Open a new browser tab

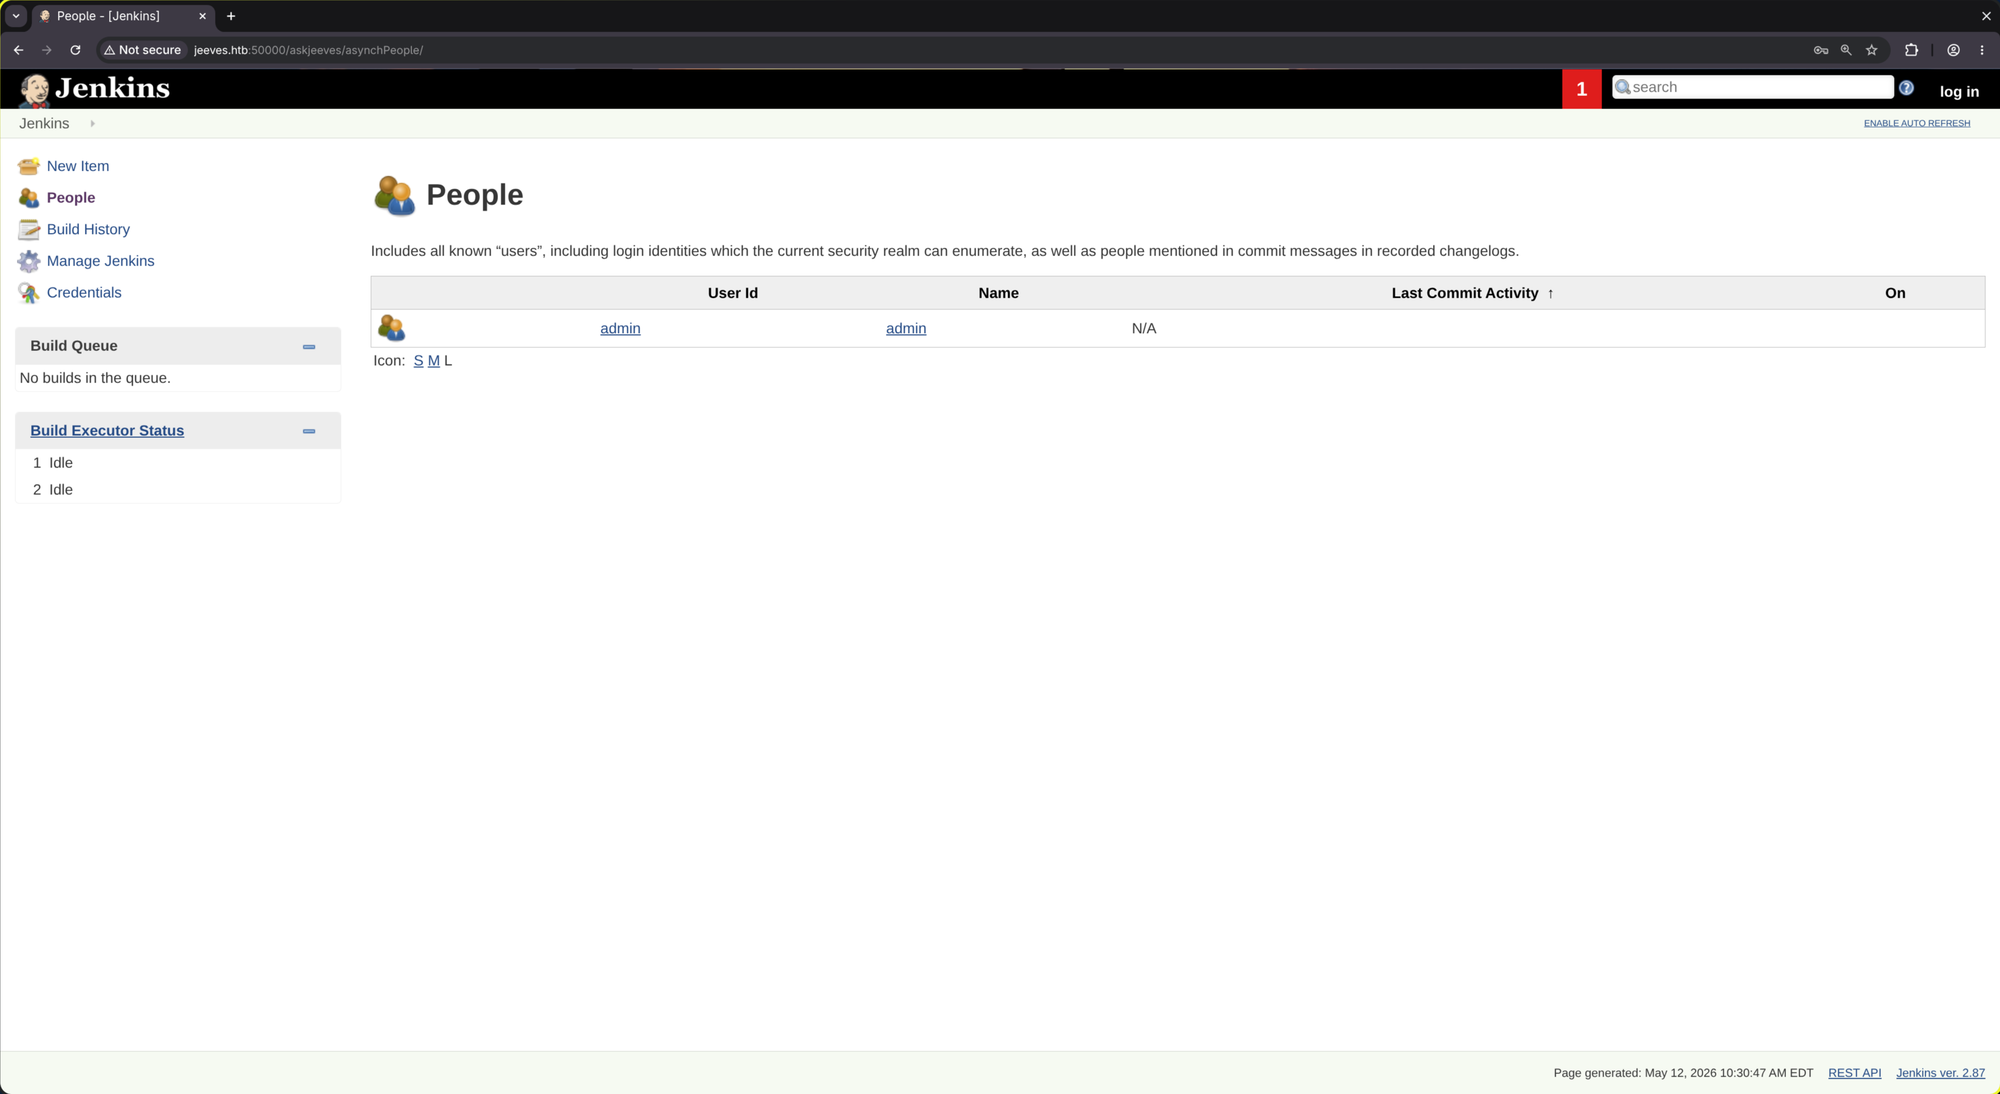(231, 16)
